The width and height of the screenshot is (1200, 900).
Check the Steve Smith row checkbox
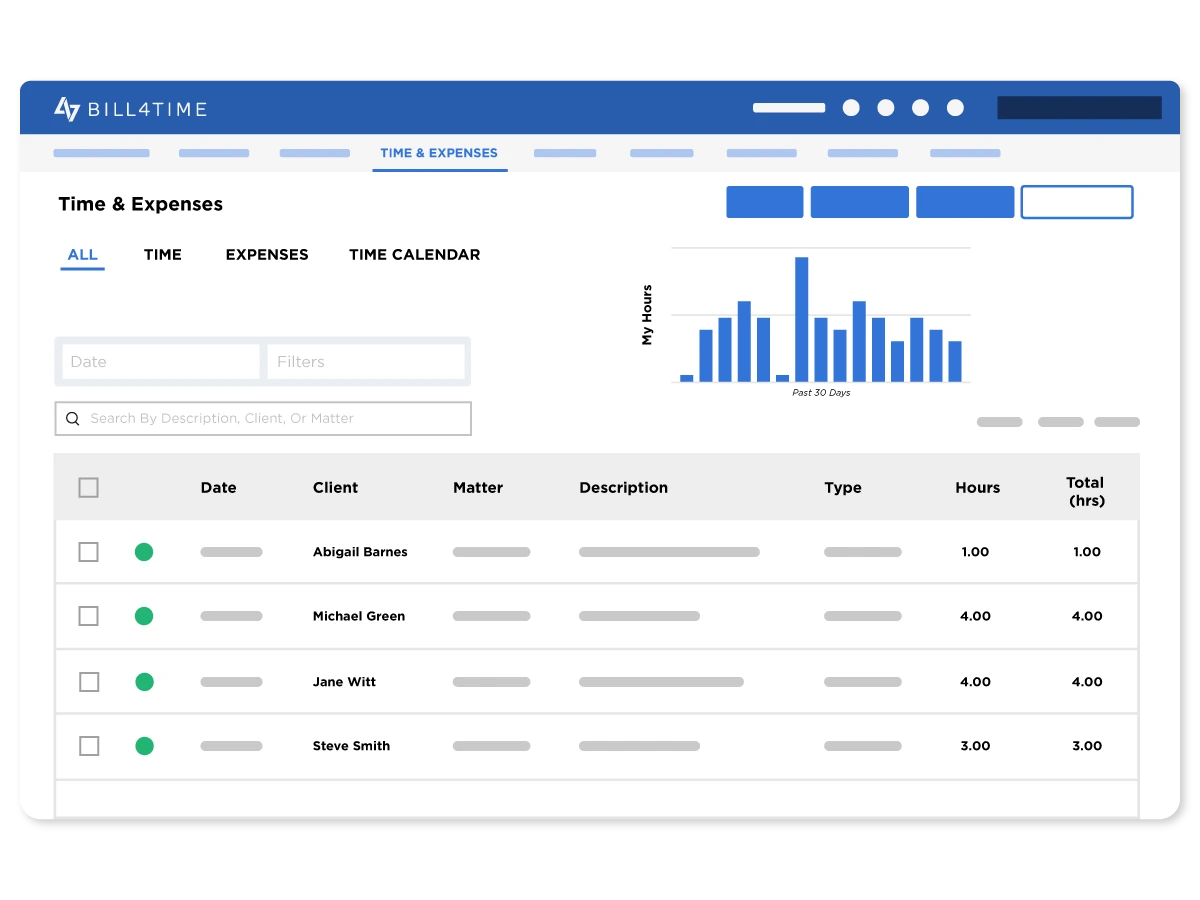click(x=89, y=746)
